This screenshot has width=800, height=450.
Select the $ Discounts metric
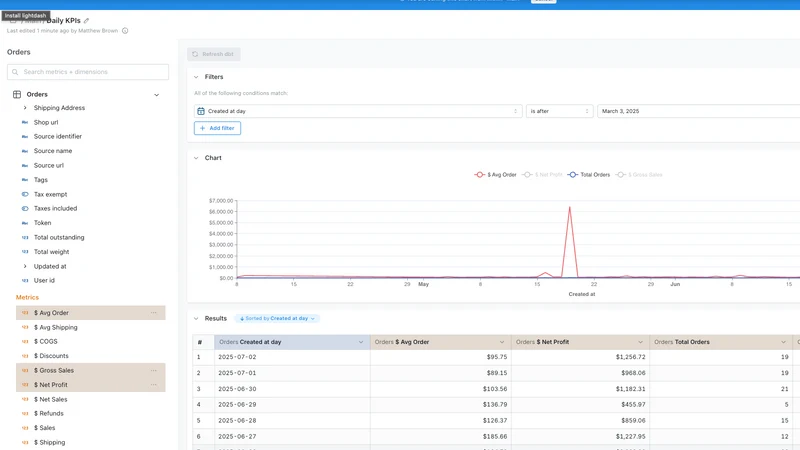(x=51, y=356)
